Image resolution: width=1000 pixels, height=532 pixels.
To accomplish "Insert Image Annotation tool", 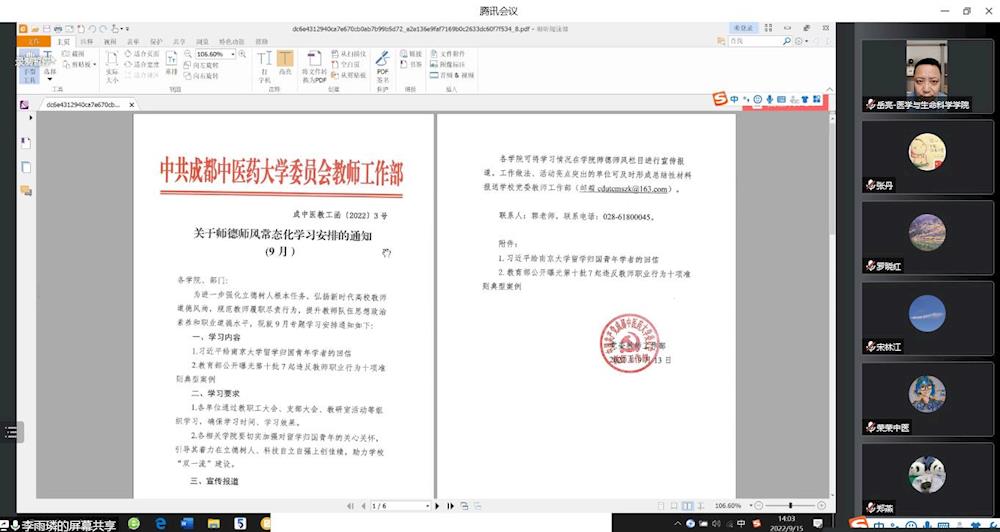I will click(x=448, y=64).
